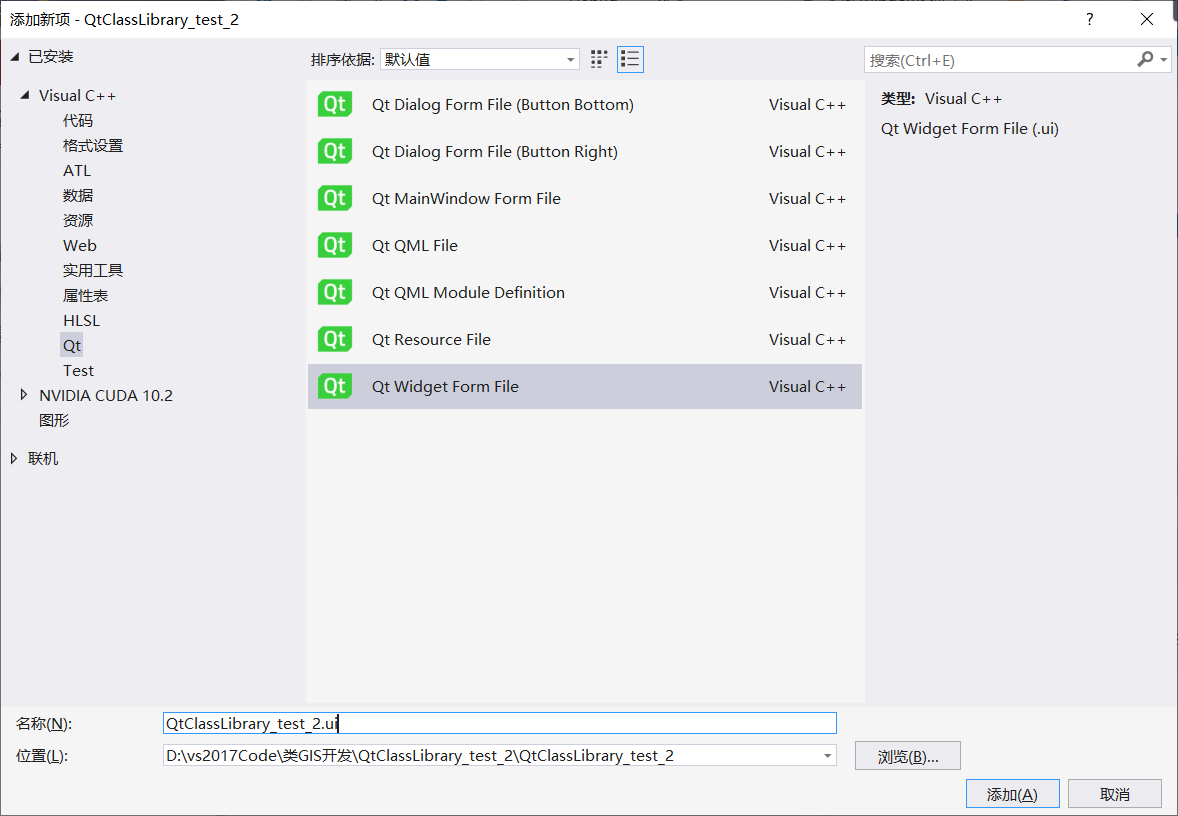Expand the NVIDIA CUDA 10.2 node

pos(23,395)
